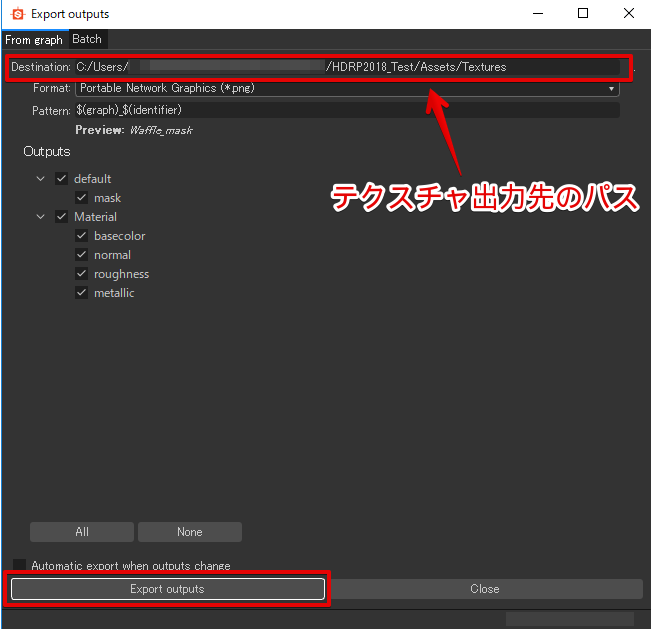Toggle the basecolor output checkbox
651x629 pixels.
(x=81, y=236)
